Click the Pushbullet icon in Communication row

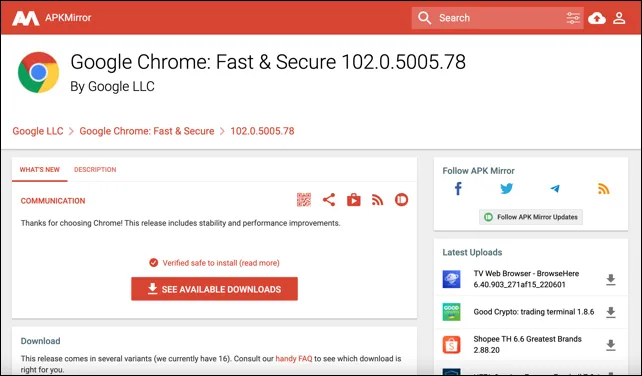tap(402, 199)
